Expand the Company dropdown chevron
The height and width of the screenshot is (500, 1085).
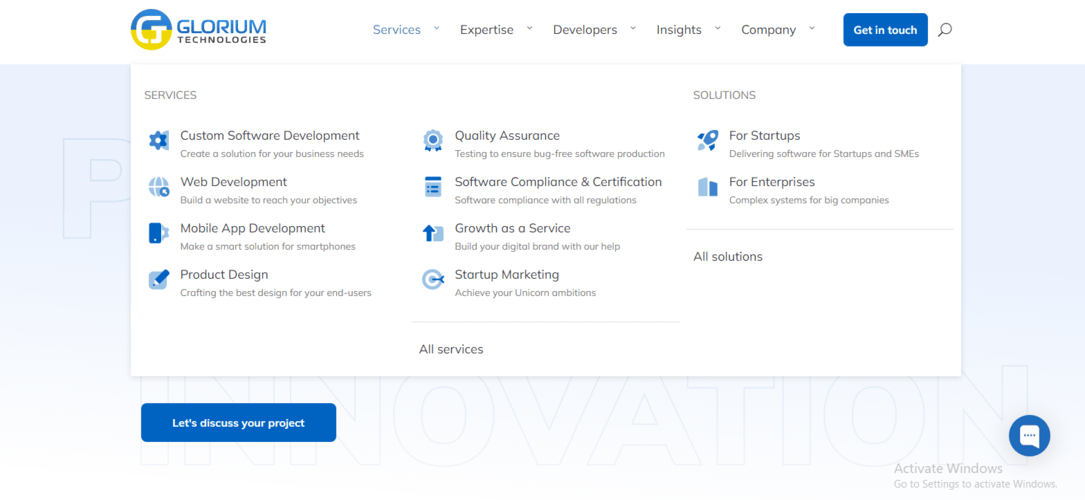pos(812,29)
